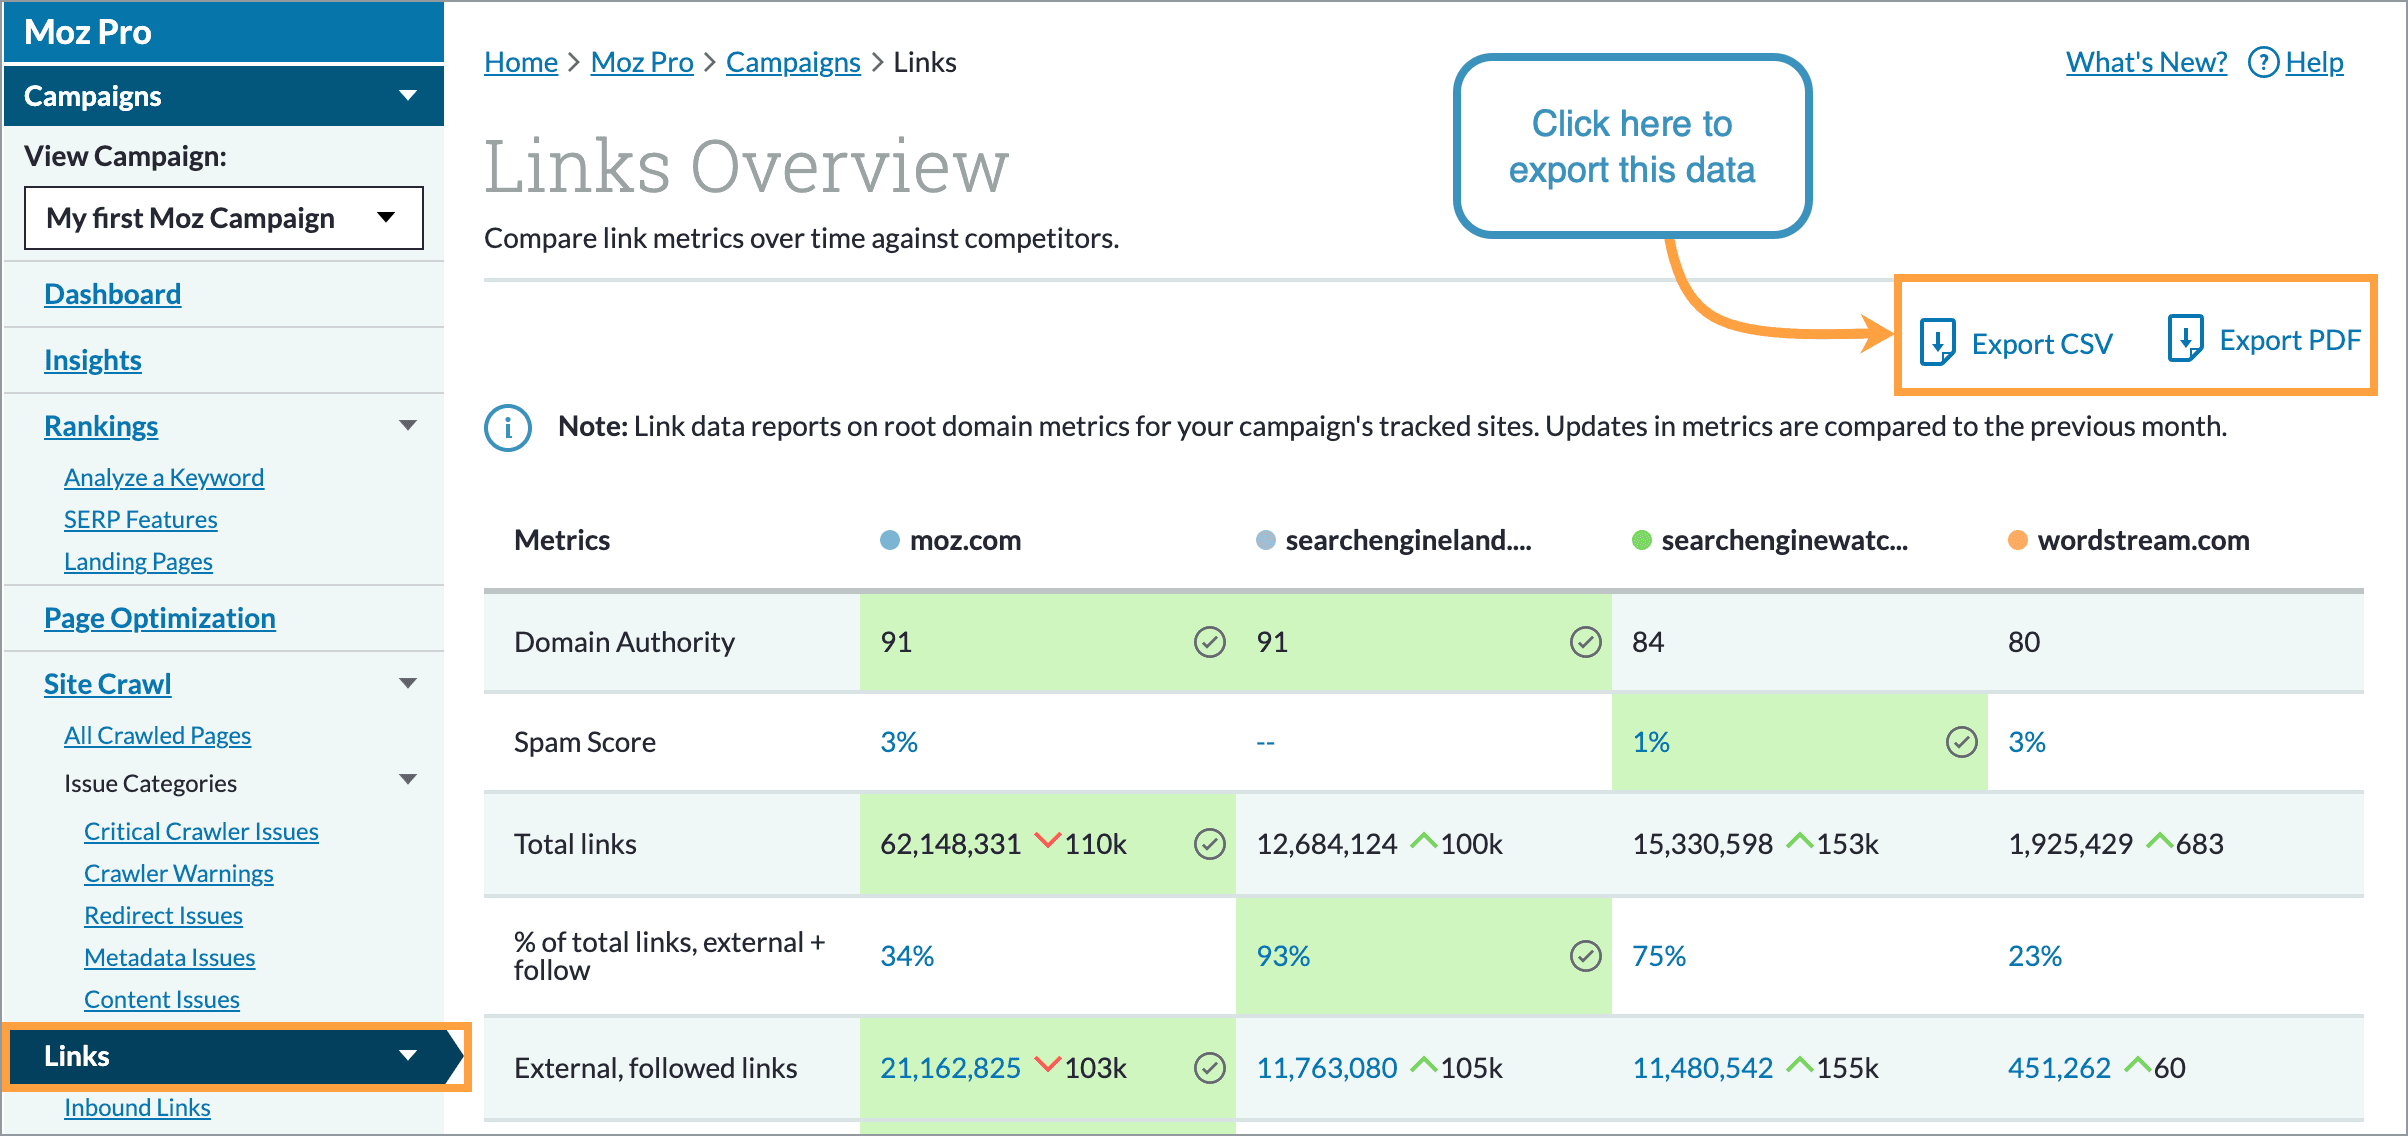Click the checkmark beside searchengineland Domain Authority 91
This screenshot has width=2408, height=1136.
1583,642
